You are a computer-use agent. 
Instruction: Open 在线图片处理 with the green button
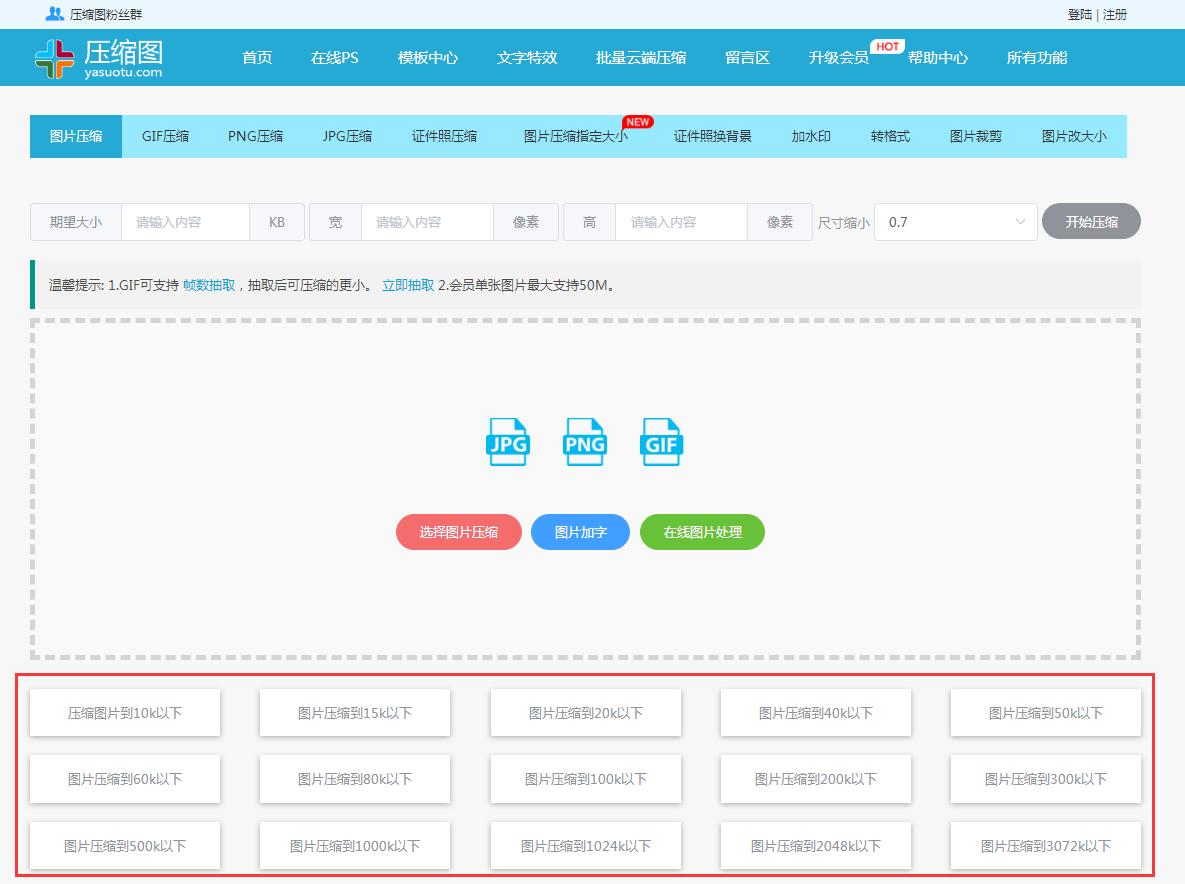[702, 532]
